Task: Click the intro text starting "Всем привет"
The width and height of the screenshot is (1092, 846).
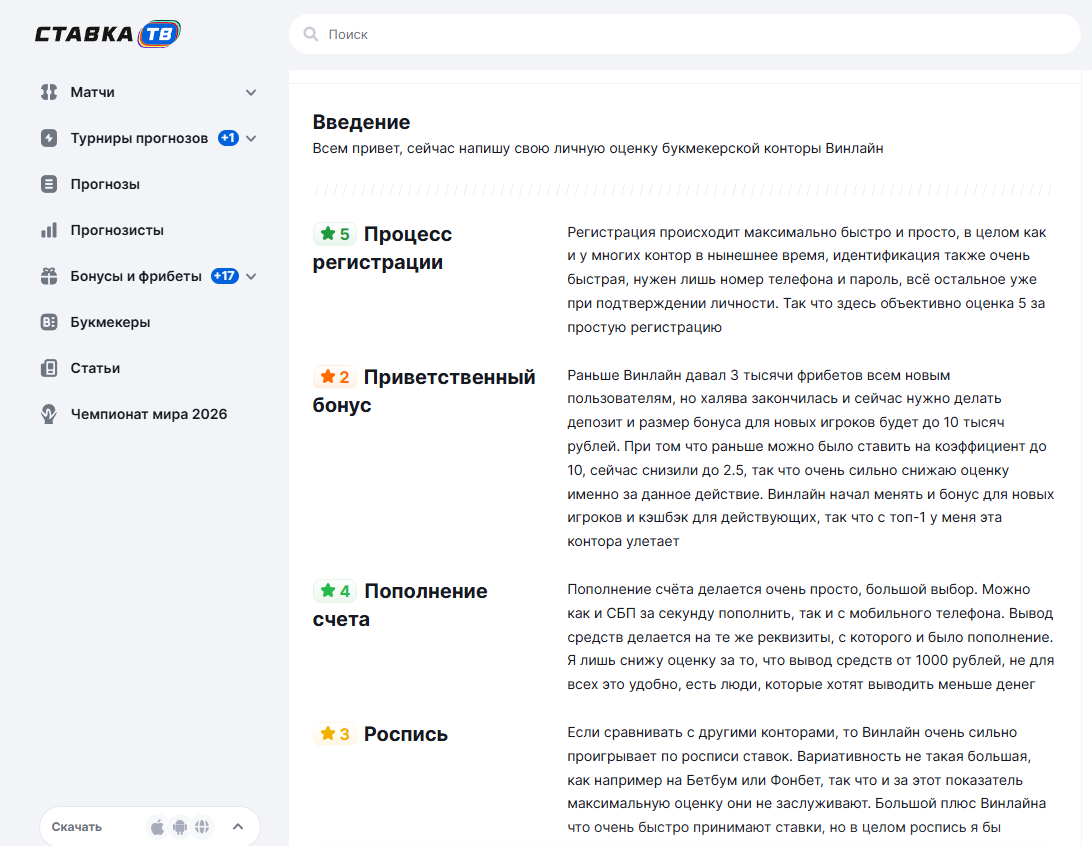Action: (598, 148)
